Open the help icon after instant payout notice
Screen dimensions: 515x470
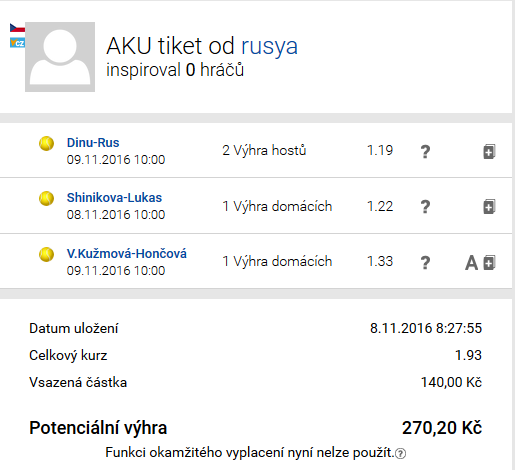click(400, 454)
